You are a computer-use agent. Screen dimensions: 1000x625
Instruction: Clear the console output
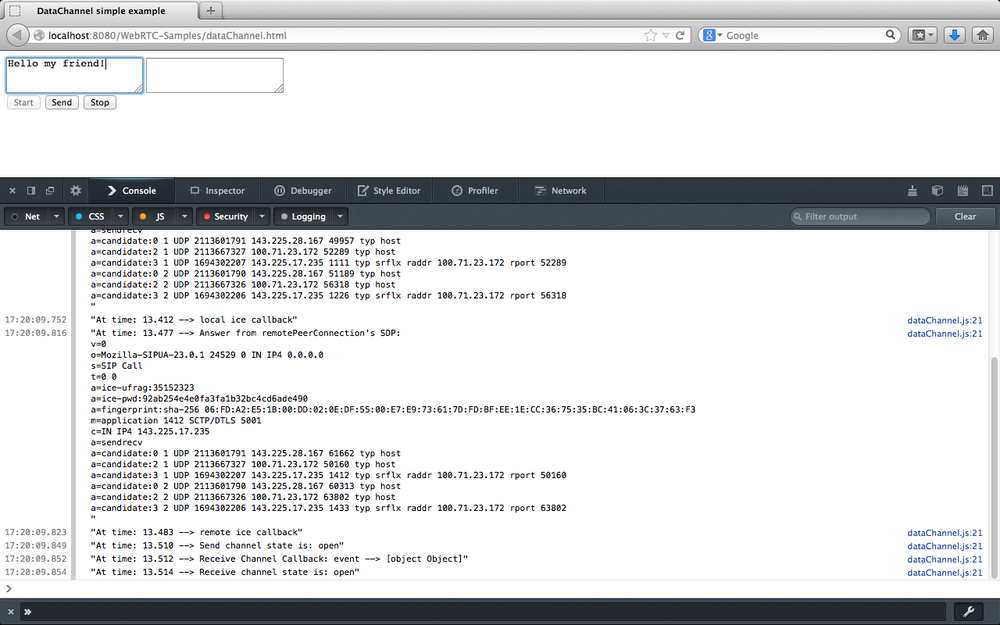964,216
